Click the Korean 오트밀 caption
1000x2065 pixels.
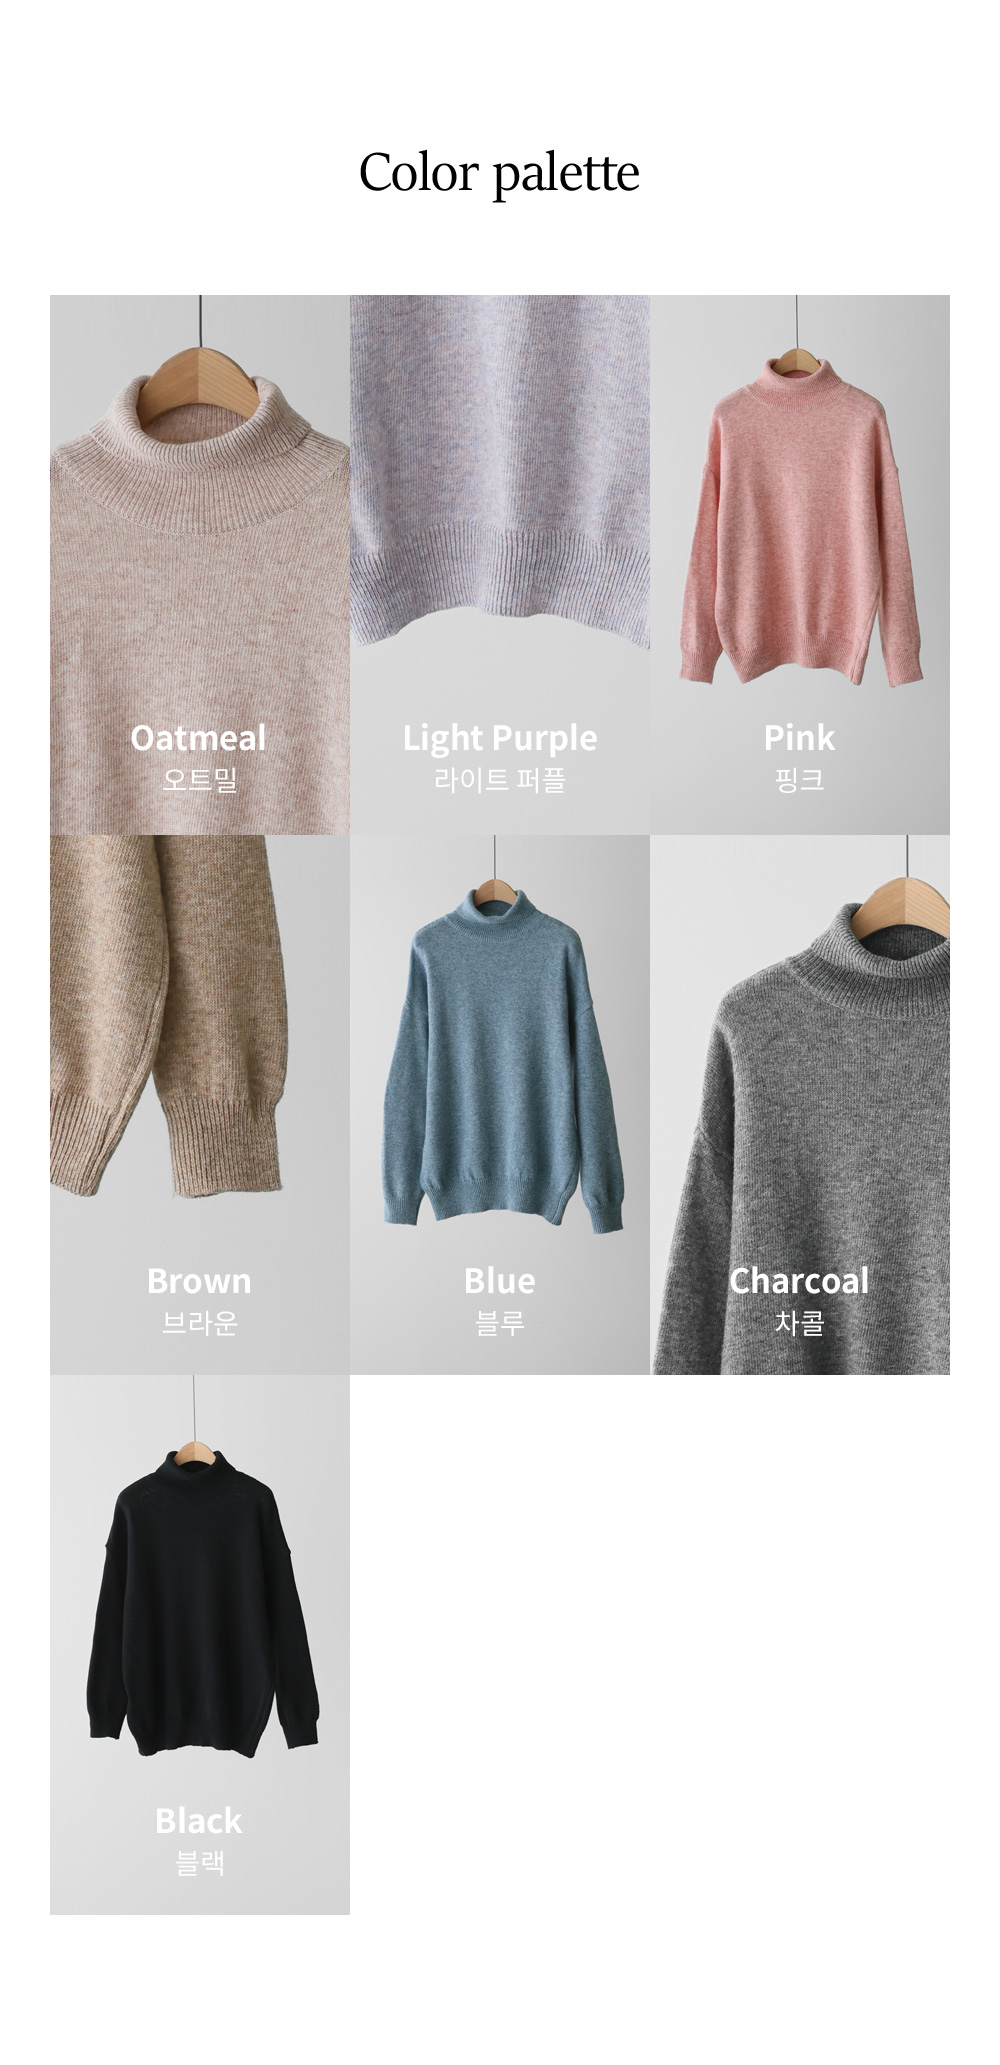[200, 780]
